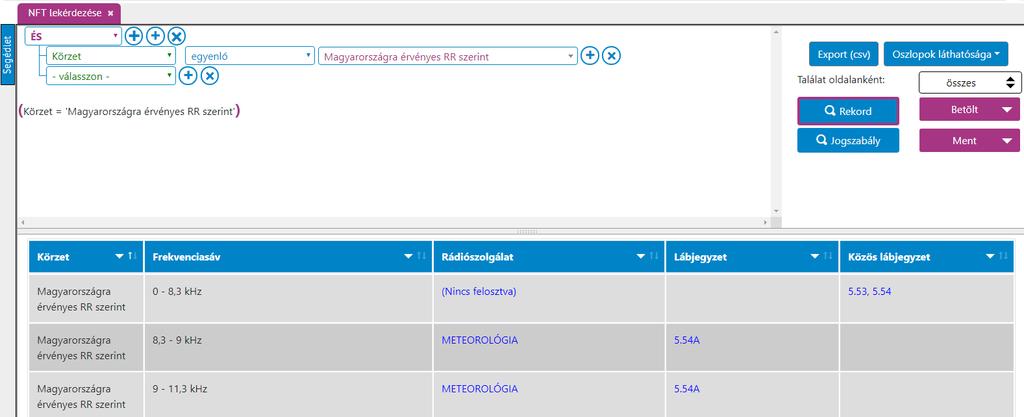This screenshot has width=1024, height=417.
Task: Click plus icon beside - válasszon -
Action: tap(187, 76)
